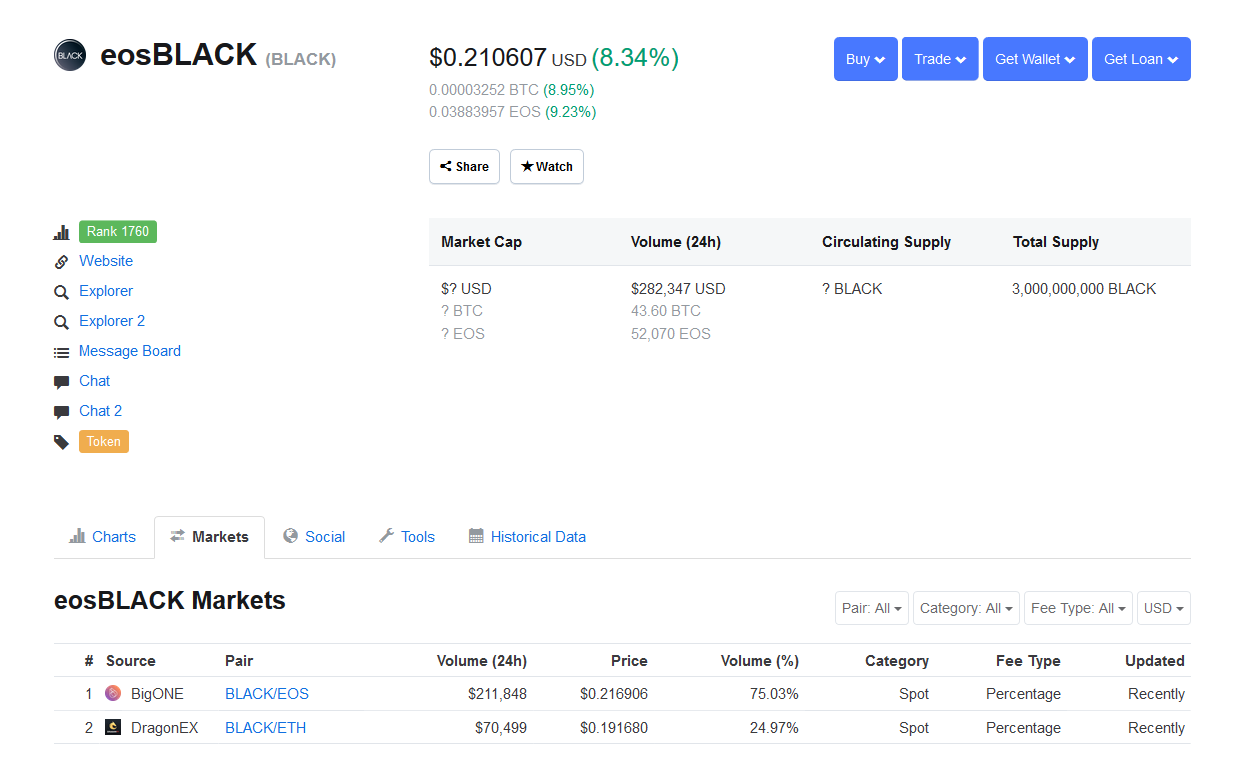Open the Explorer 2 link
This screenshot has height=757, width=1233.
coord(112,321)
